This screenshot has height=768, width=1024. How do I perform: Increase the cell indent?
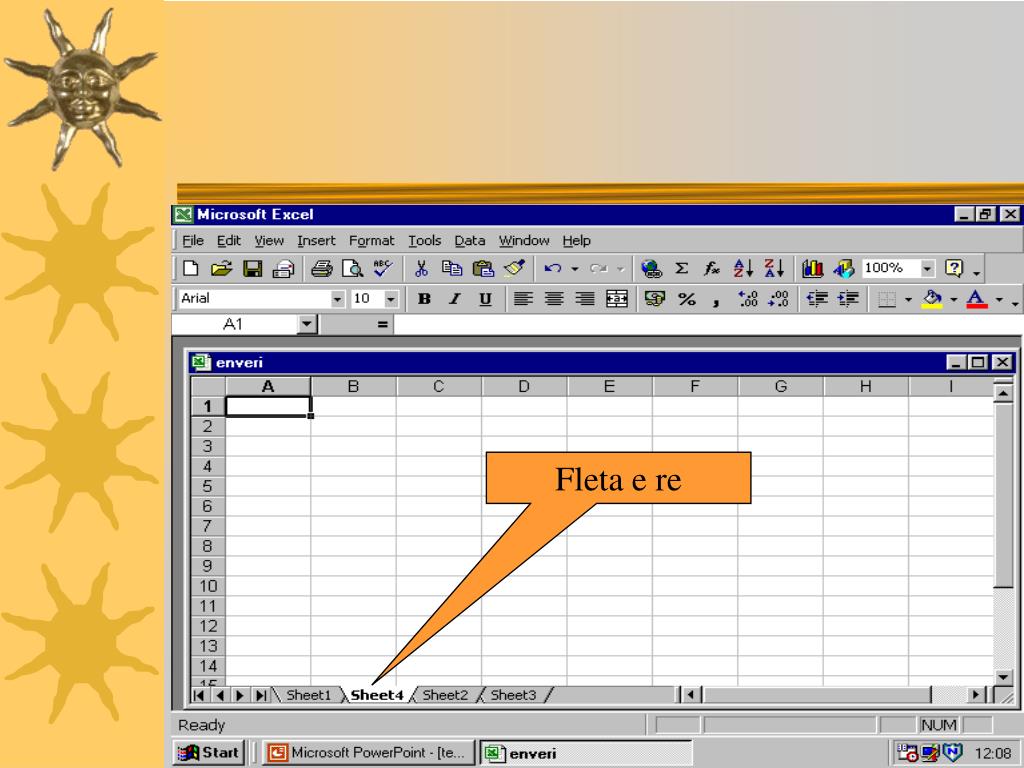(848, 299)
